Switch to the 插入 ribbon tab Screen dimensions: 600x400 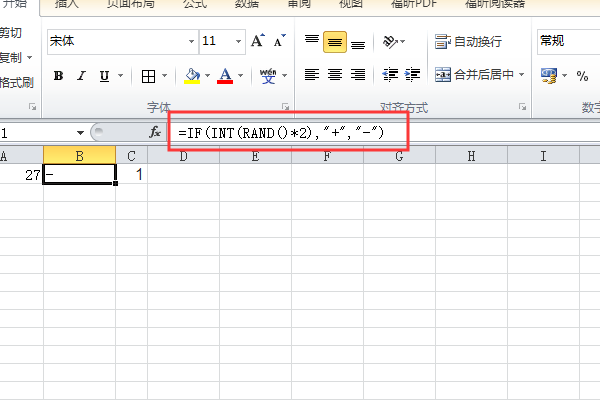tap(67, 4)
